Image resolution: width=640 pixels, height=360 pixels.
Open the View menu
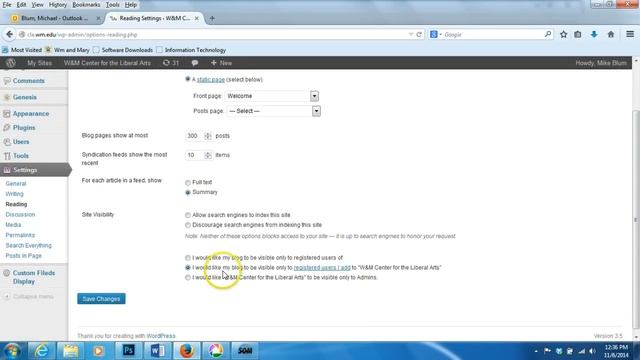click(x=38, y=5)
